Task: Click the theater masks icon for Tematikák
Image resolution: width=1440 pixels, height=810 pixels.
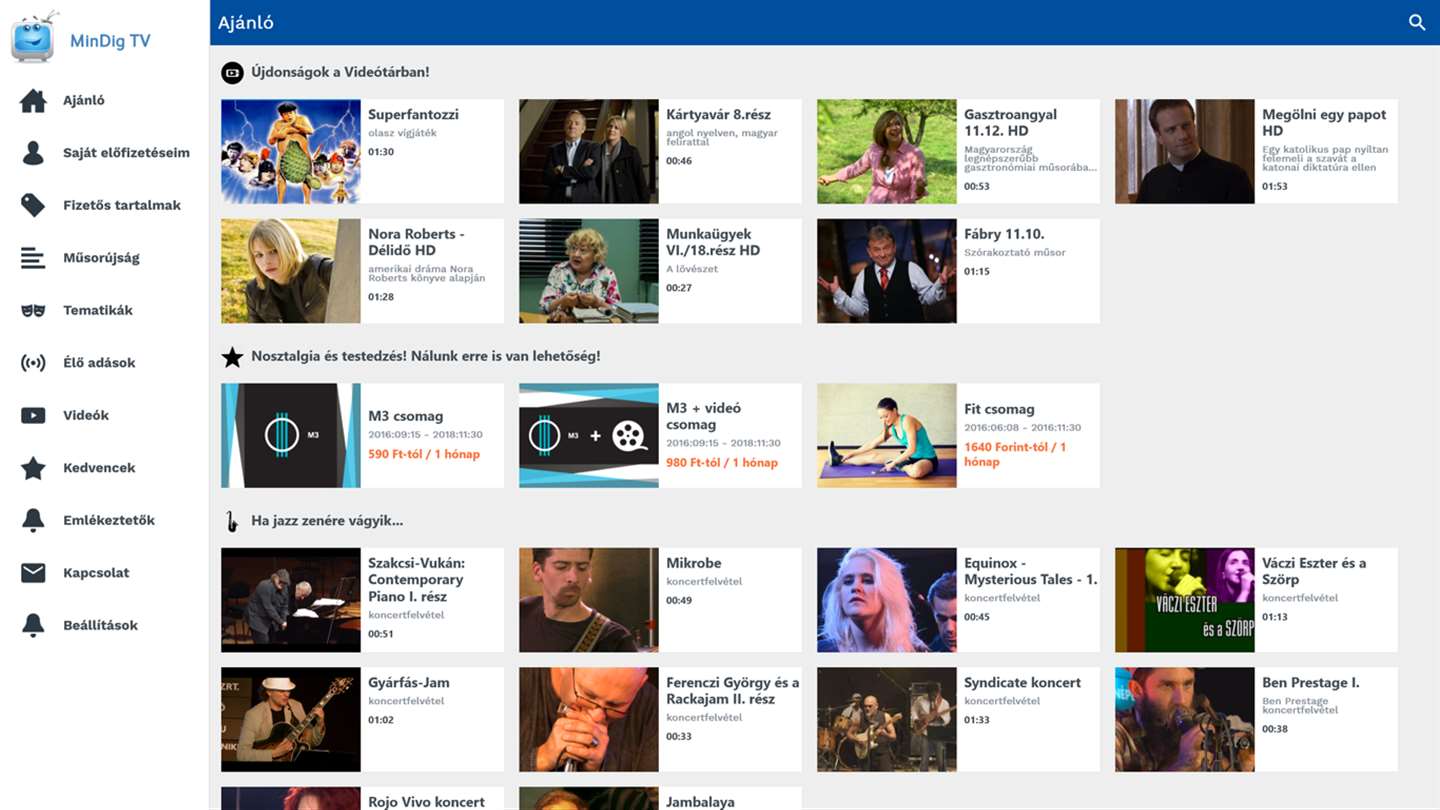Action: pyautogui.click(x=33, y=310)
